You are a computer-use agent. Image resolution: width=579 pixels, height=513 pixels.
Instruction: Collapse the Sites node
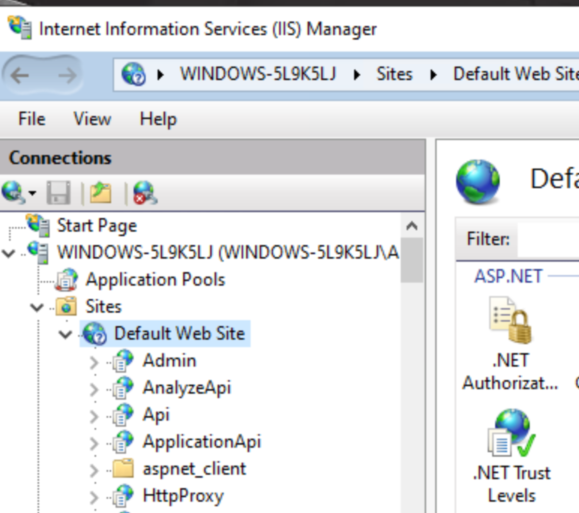(x=37, y=307)
